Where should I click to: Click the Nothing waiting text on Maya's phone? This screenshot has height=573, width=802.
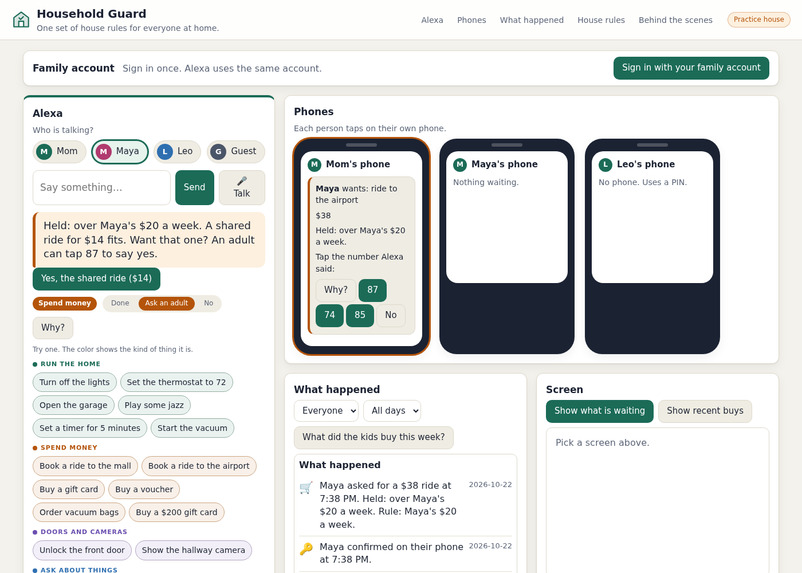486,182
